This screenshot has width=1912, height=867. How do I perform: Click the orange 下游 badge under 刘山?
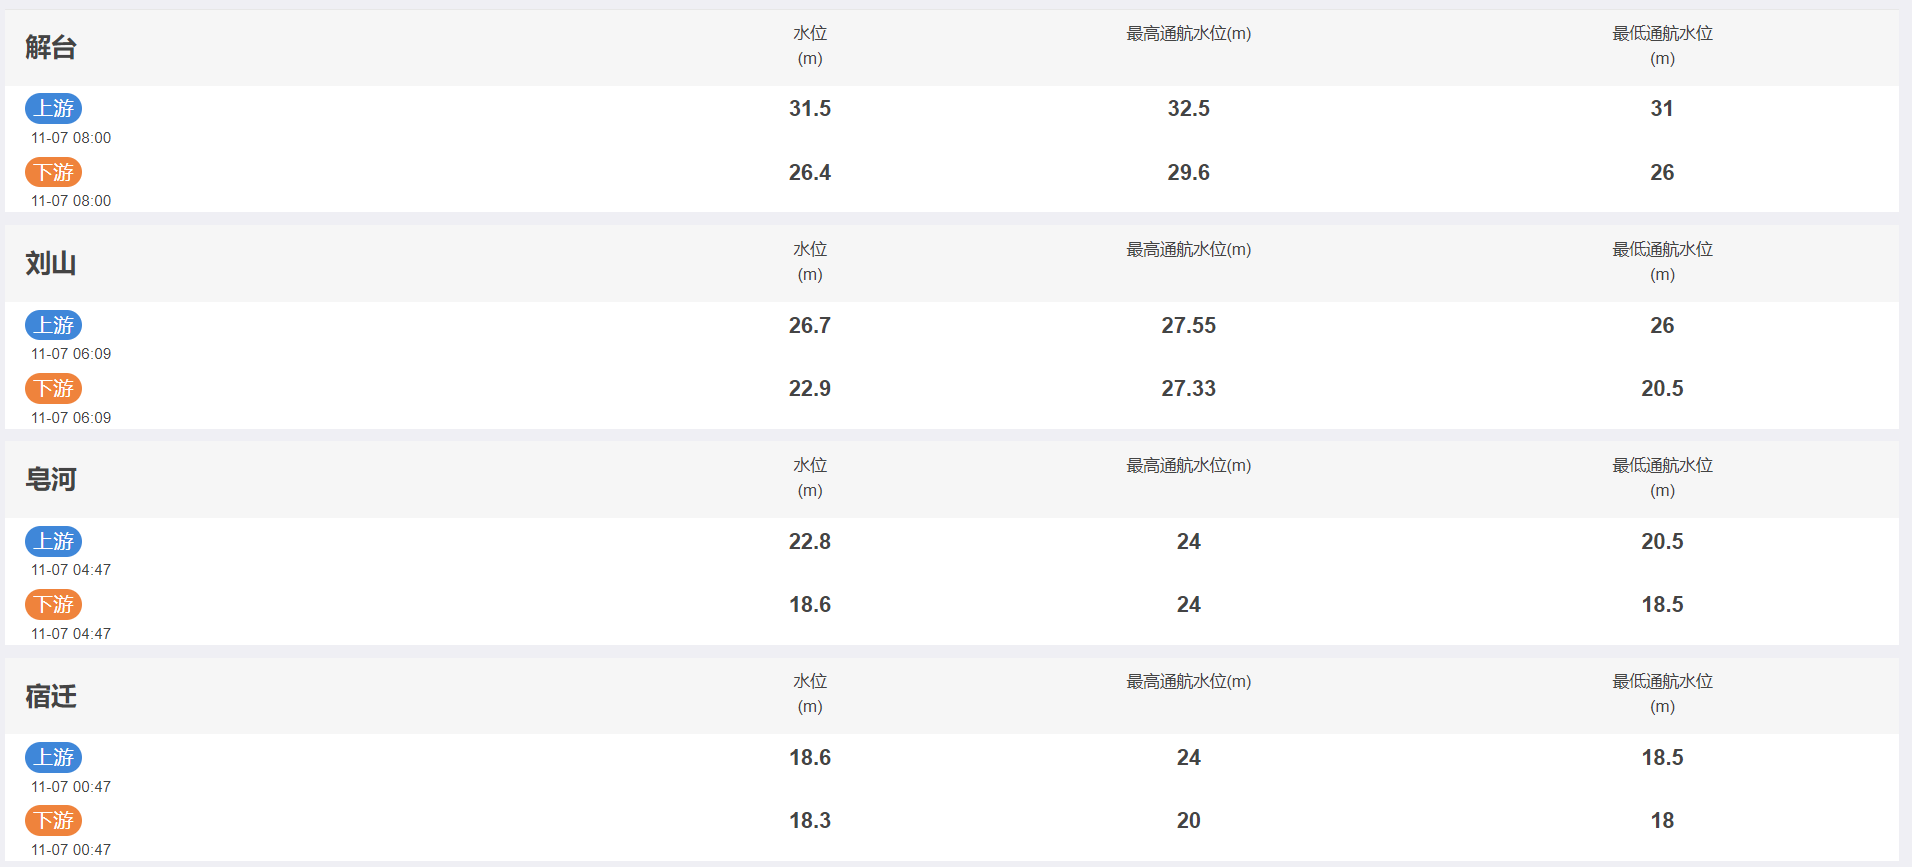coord(54,388)
